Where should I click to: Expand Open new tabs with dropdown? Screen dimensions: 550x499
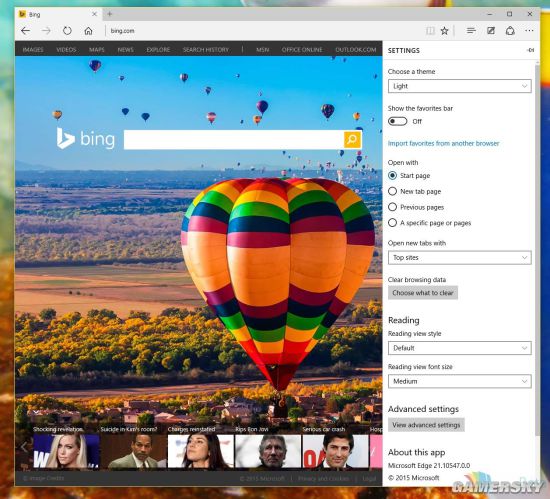point(460,257)
